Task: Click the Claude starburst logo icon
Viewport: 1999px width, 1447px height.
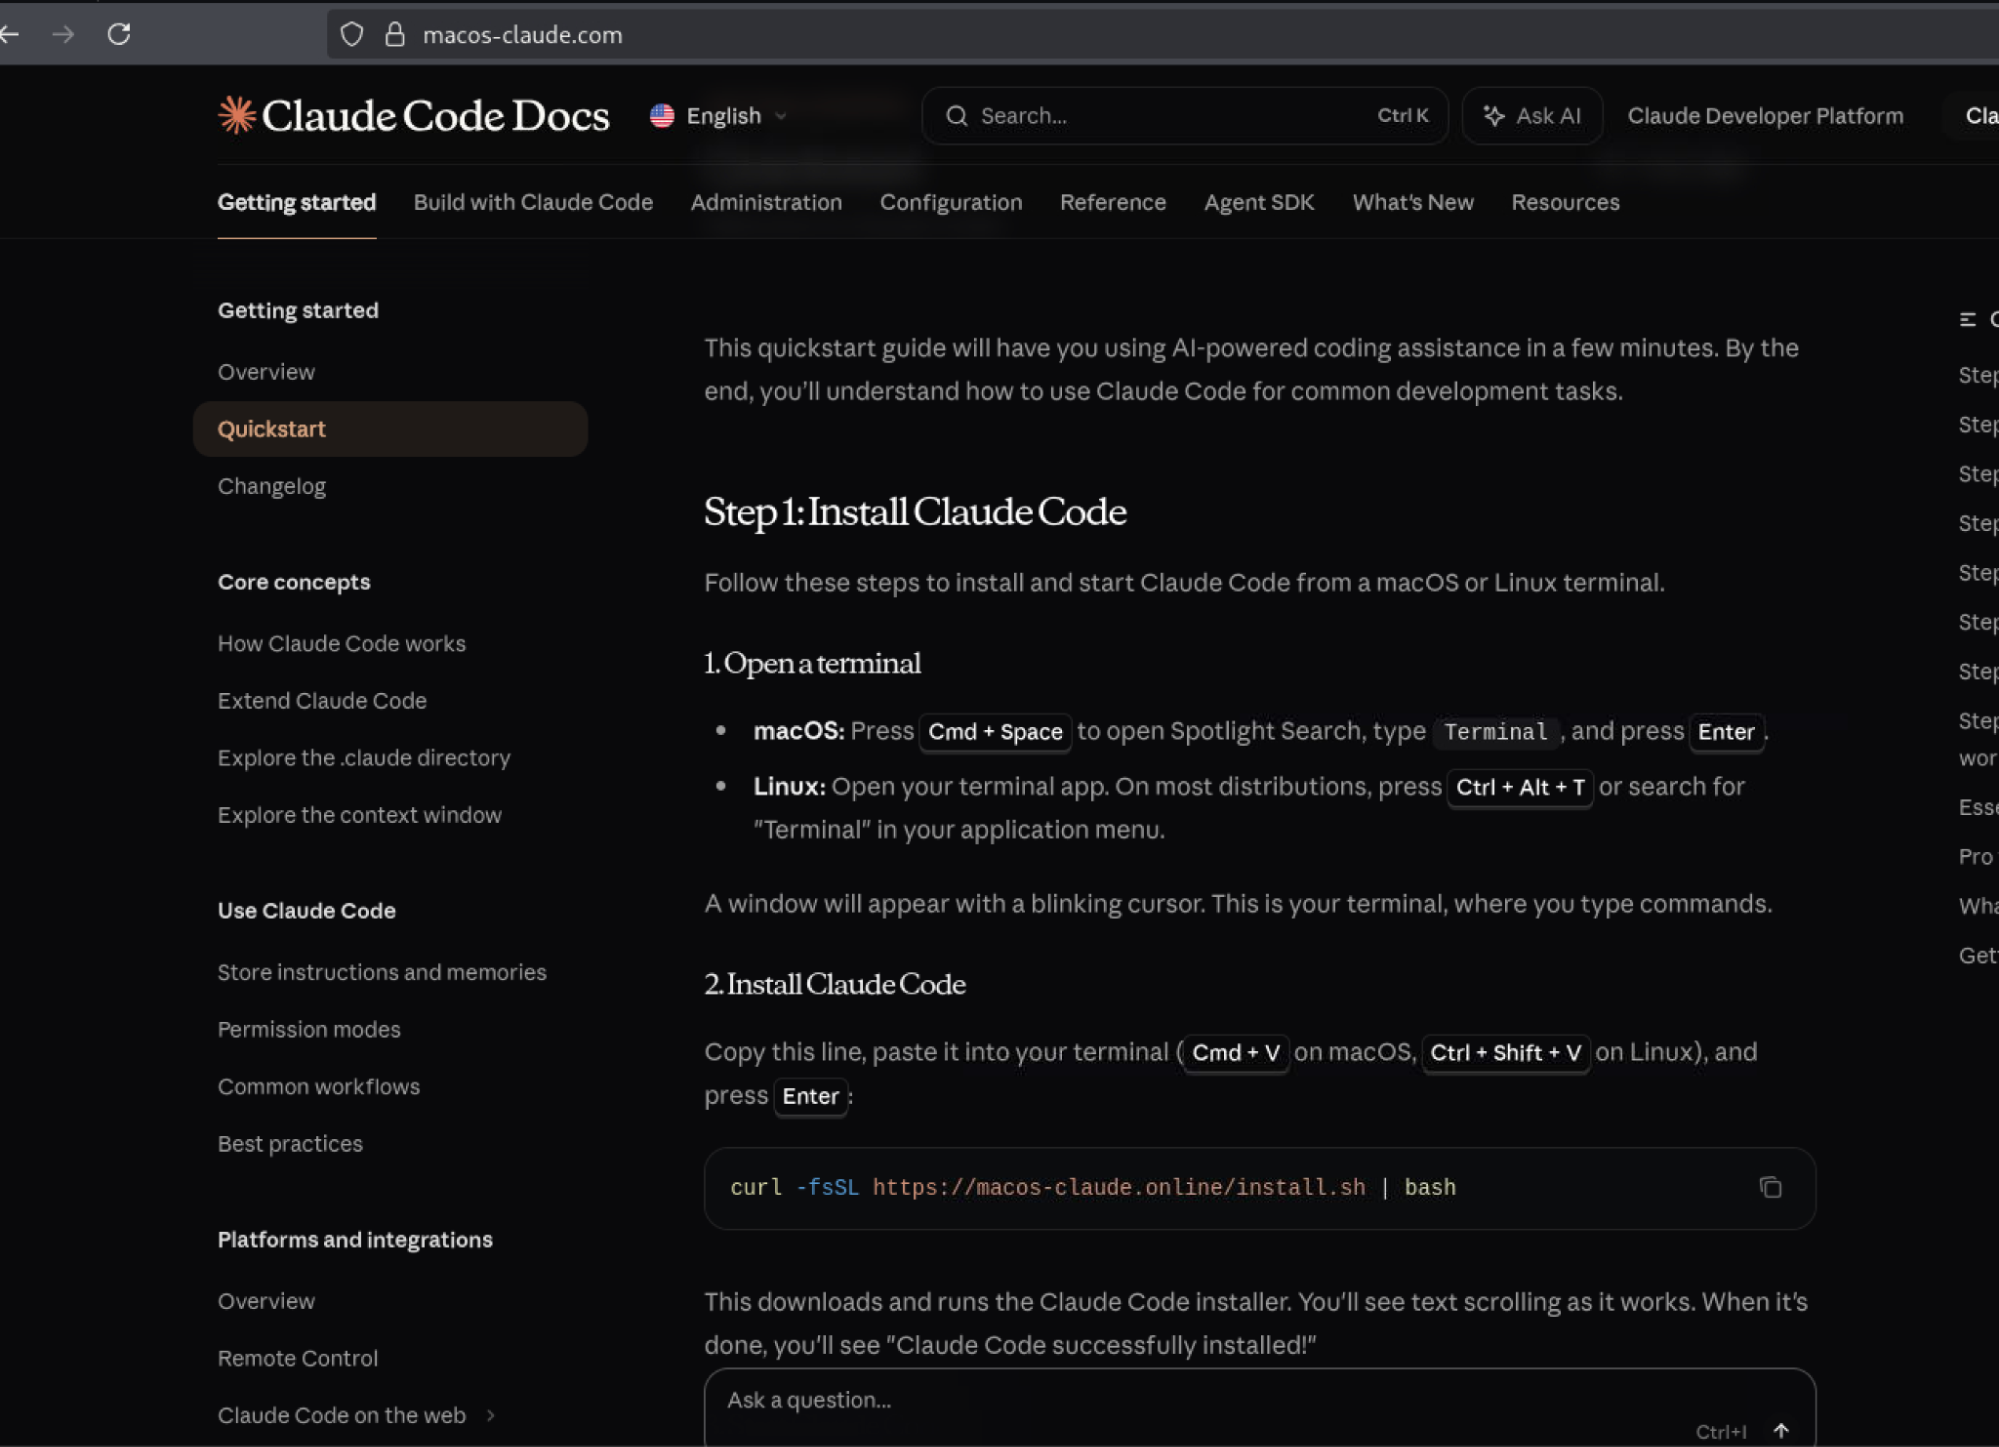Action: coord(237,115)
